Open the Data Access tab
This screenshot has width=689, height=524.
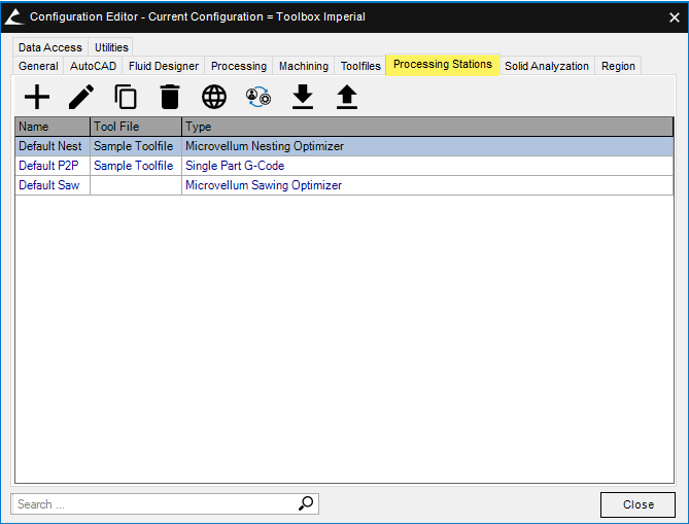[50, 47]
